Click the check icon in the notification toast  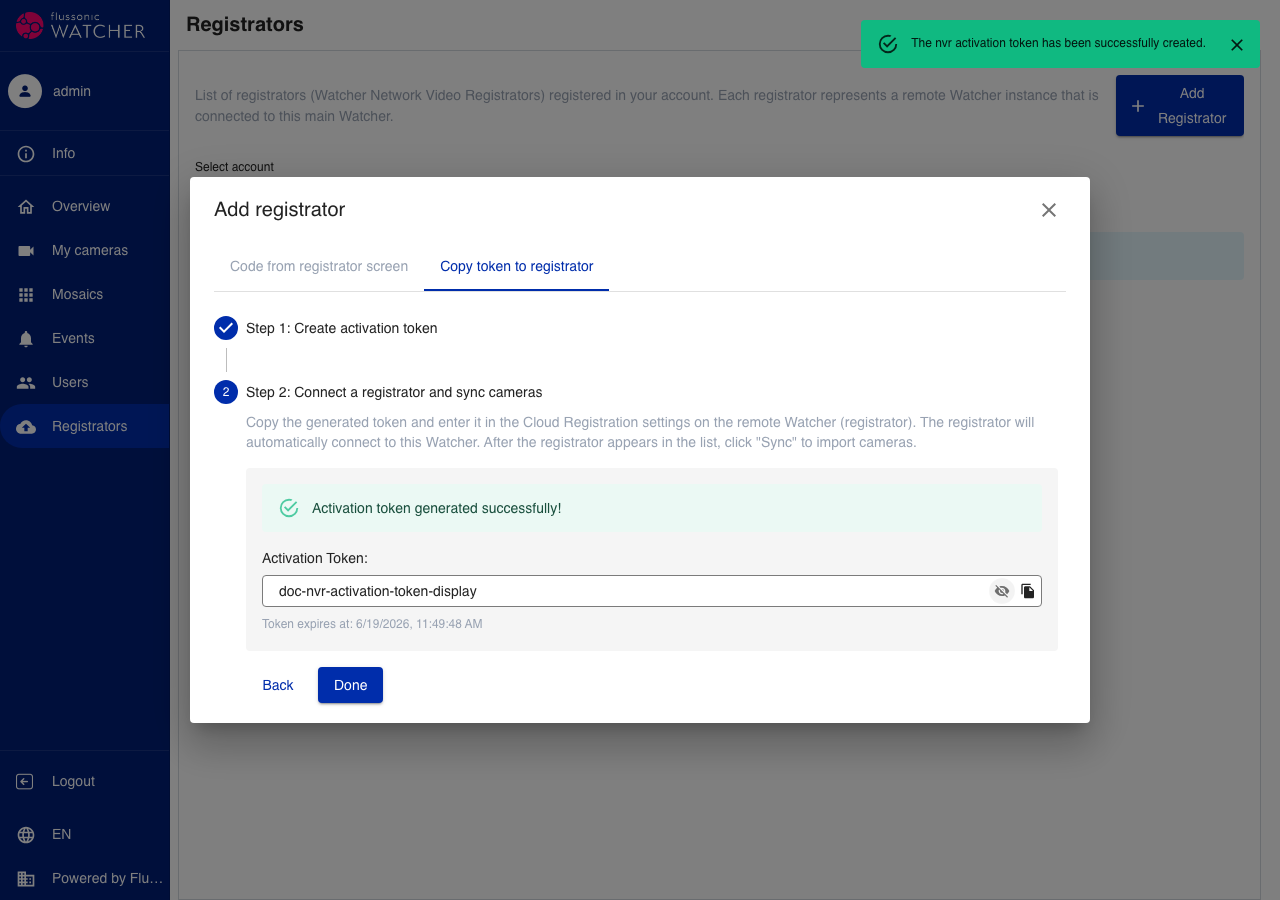(x=888, y=44)
